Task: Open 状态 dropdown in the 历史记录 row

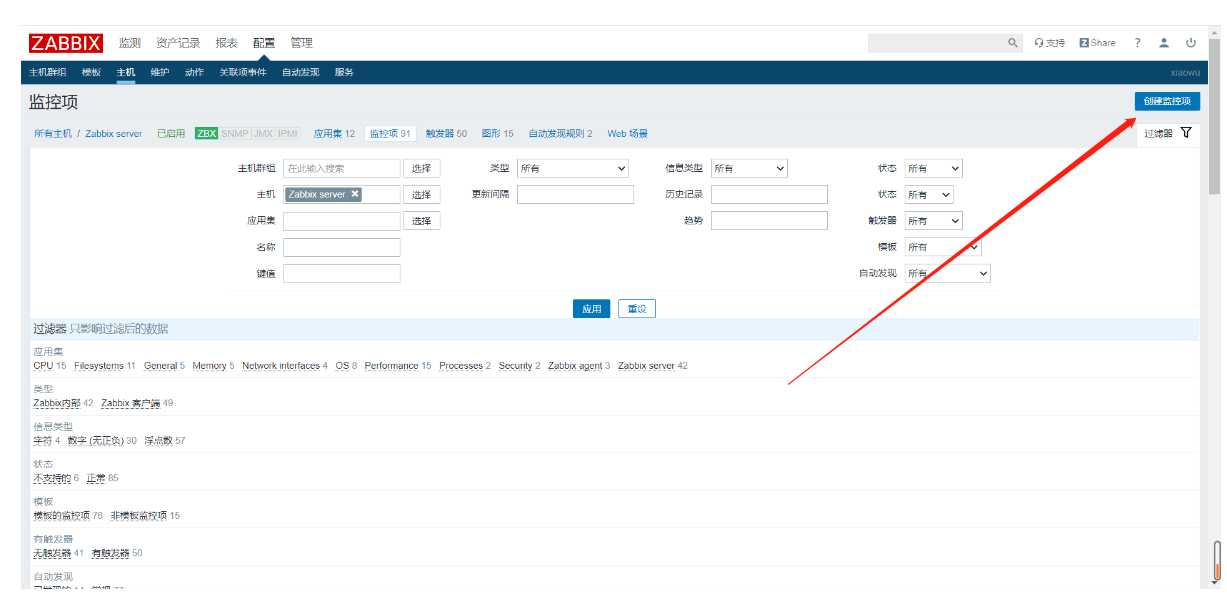Action: point(929,195)
